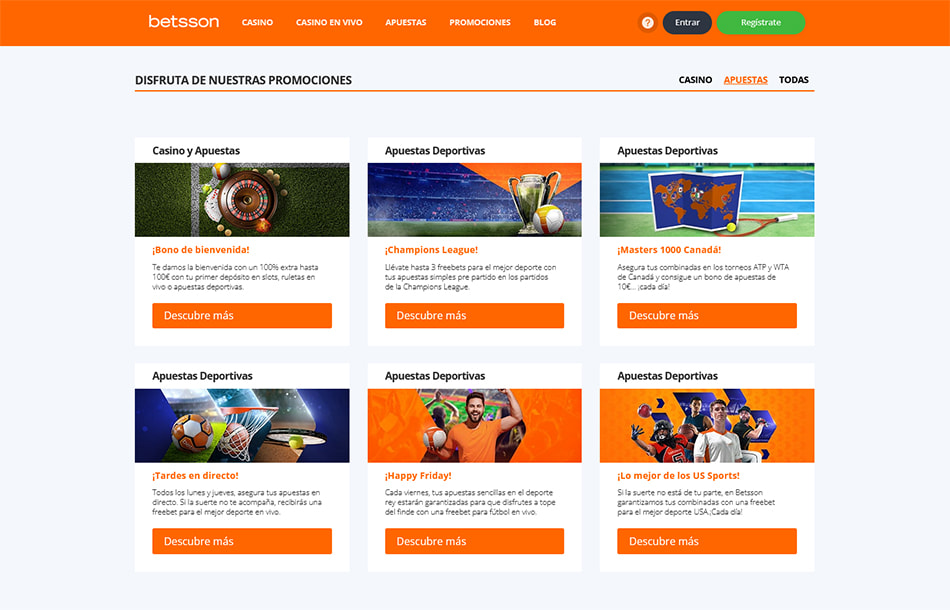Click the betsson logo

click(184, 22)
